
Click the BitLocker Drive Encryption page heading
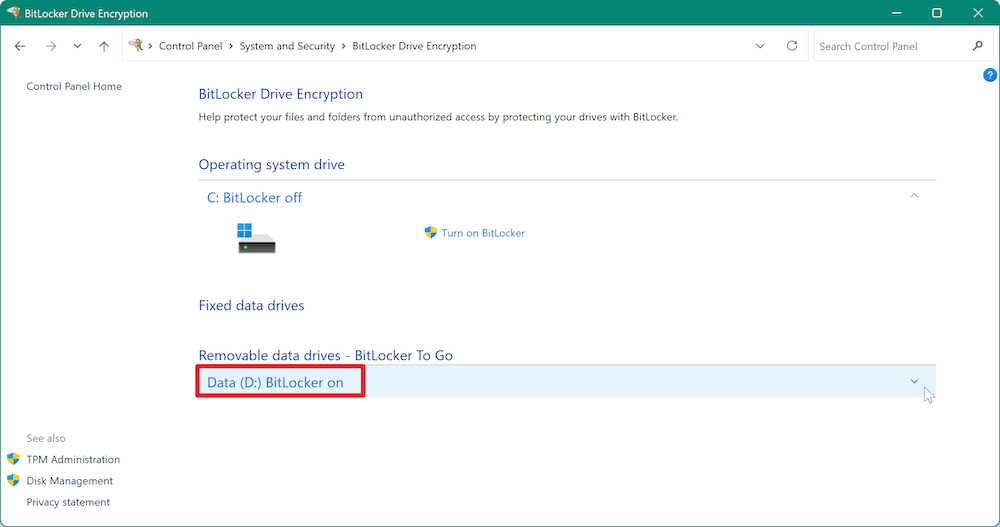pos(281,94)
